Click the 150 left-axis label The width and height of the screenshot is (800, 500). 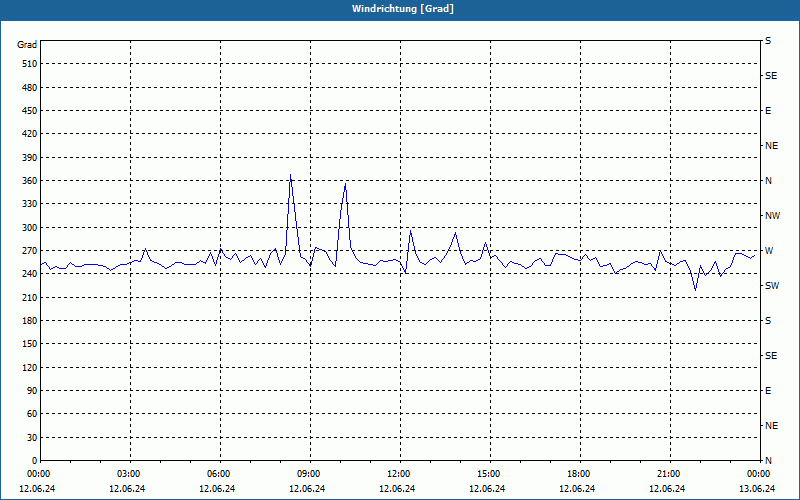click(x=30, y=344)
